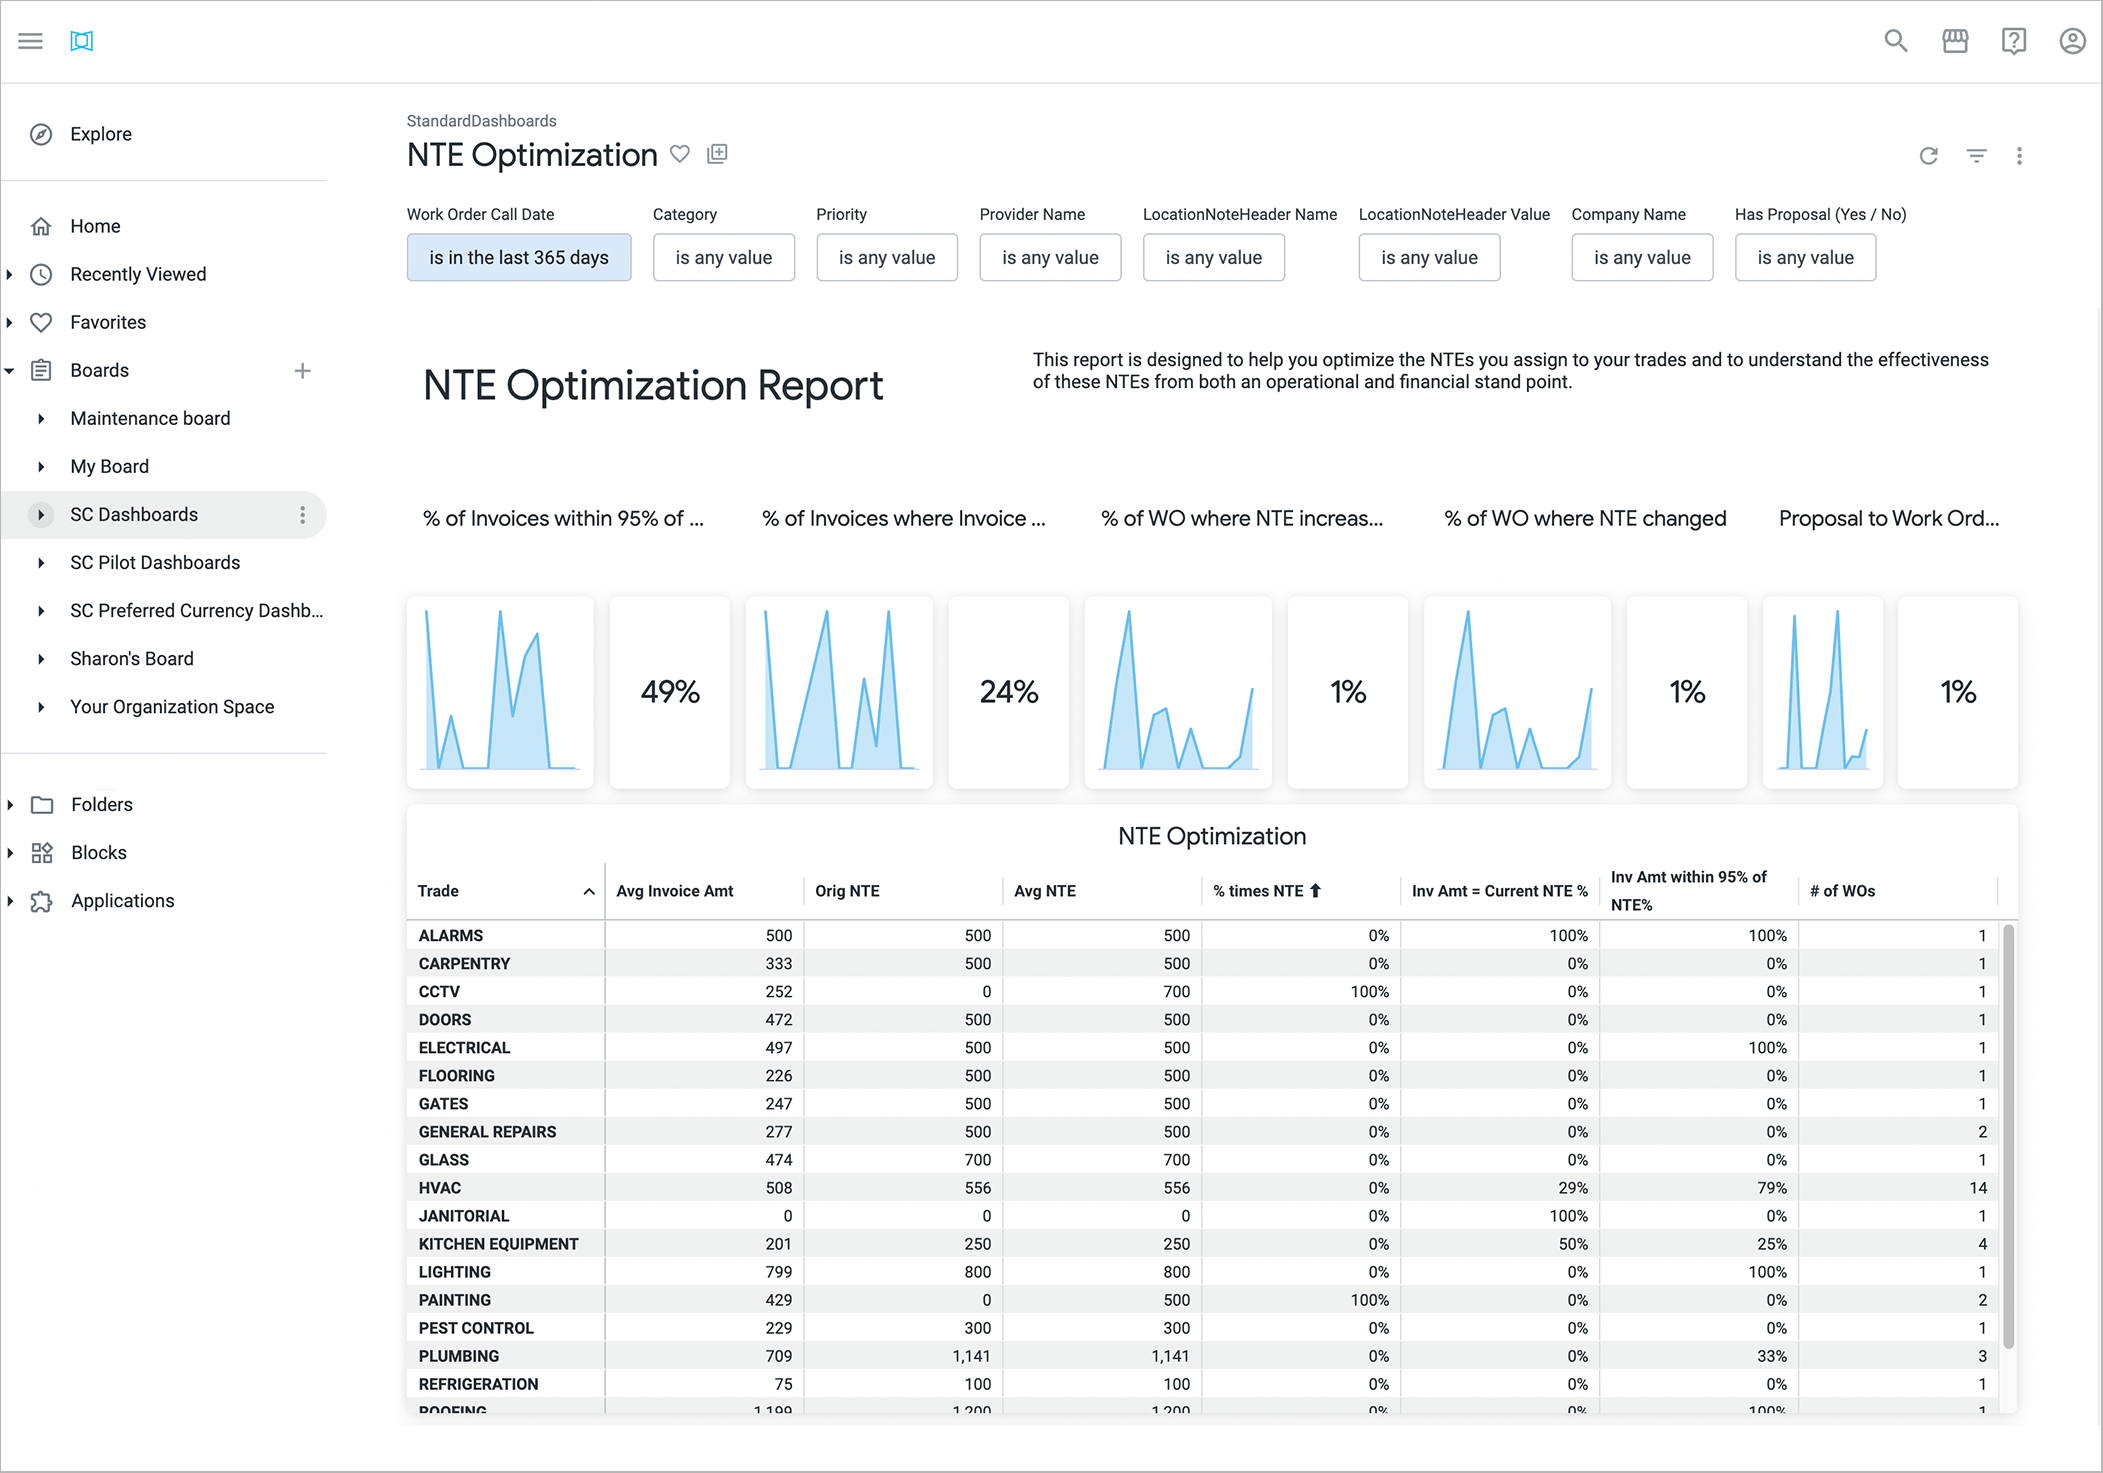
Task: Open the Category filter value button
Action: click(723, 258)
